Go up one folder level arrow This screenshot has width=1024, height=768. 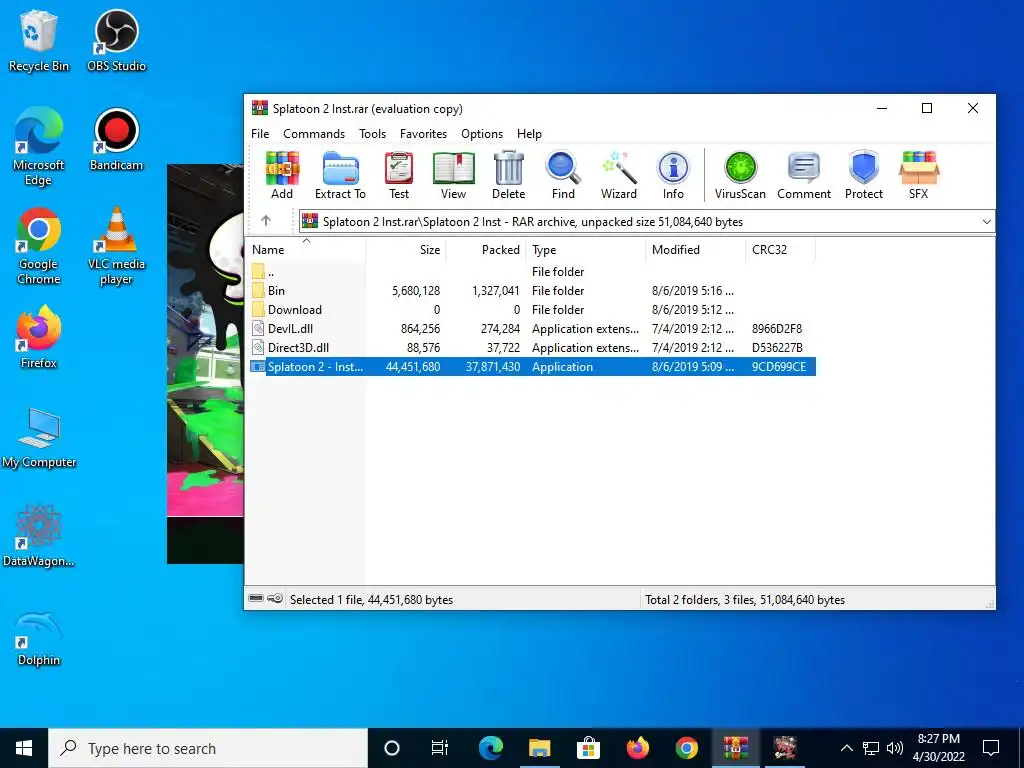pos(266,221)
